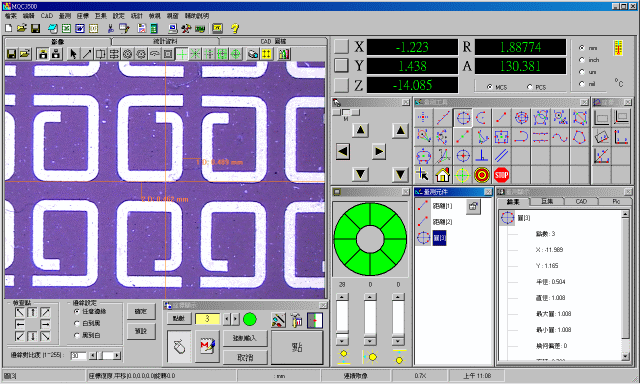Click the Z-axis down arrow
Image resolution: width=640 pixels, height=384 pixels.
400,175
